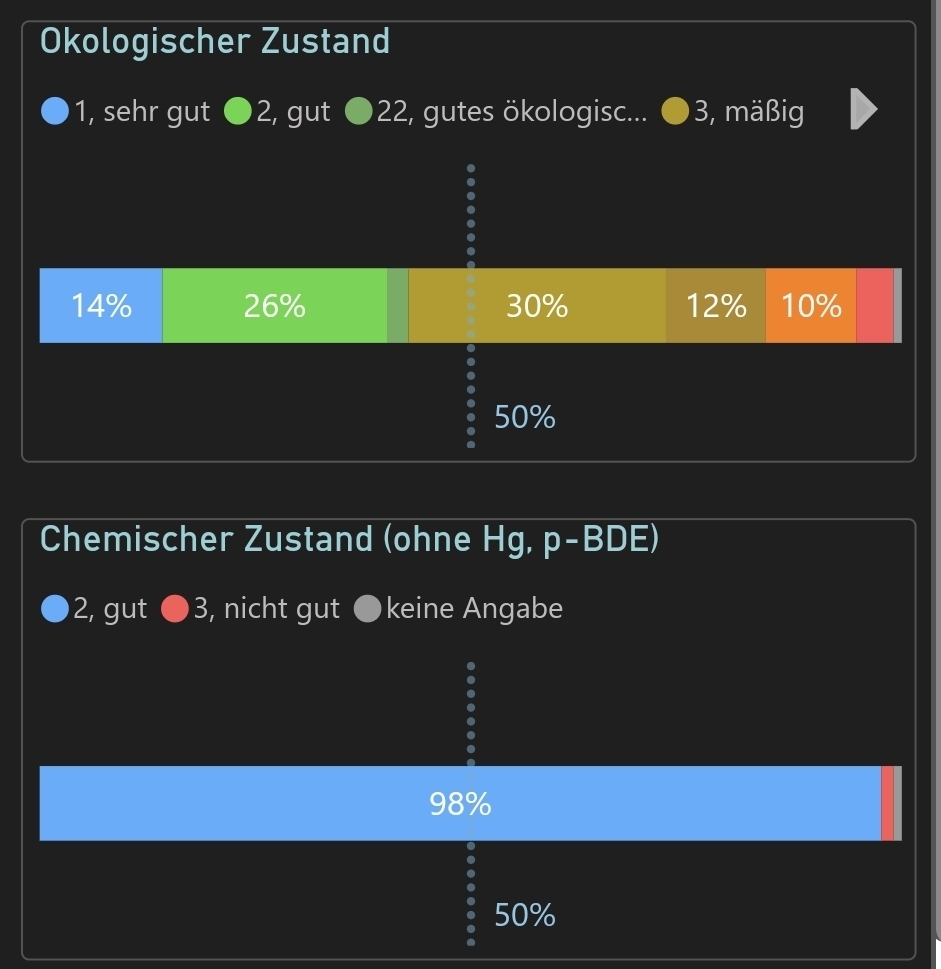Expand legend with the right arrow
The height and width of the screenshot is (969, 941).
coord(862,109)
